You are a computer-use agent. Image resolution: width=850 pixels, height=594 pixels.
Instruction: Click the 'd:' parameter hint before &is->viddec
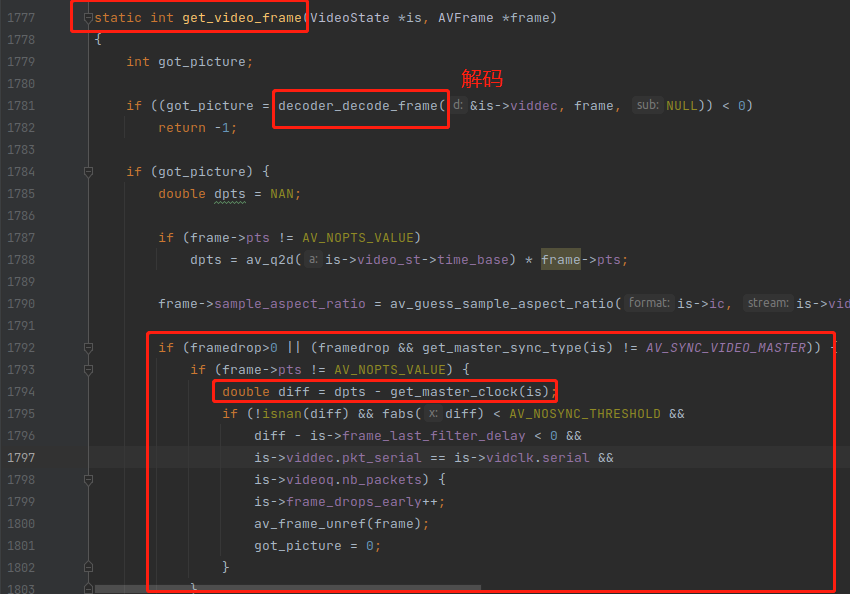coord(458,106)
